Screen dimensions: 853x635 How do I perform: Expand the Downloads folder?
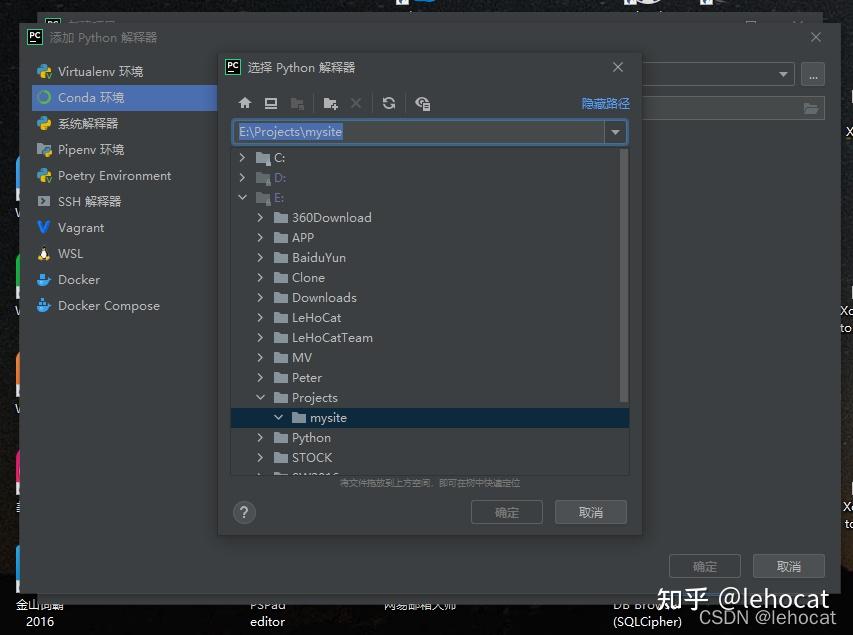point(260,297)
